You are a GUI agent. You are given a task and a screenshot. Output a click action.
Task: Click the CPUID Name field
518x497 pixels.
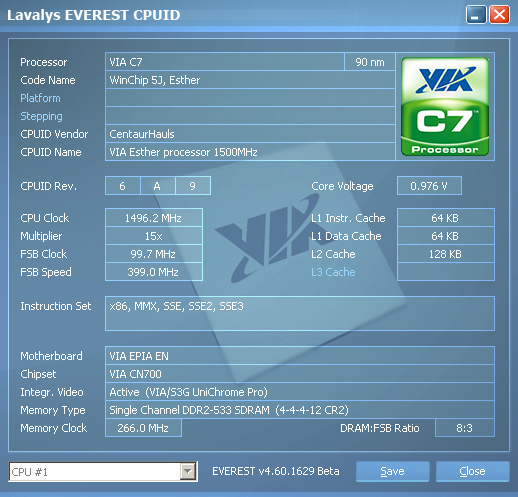[x=250, y=152]
